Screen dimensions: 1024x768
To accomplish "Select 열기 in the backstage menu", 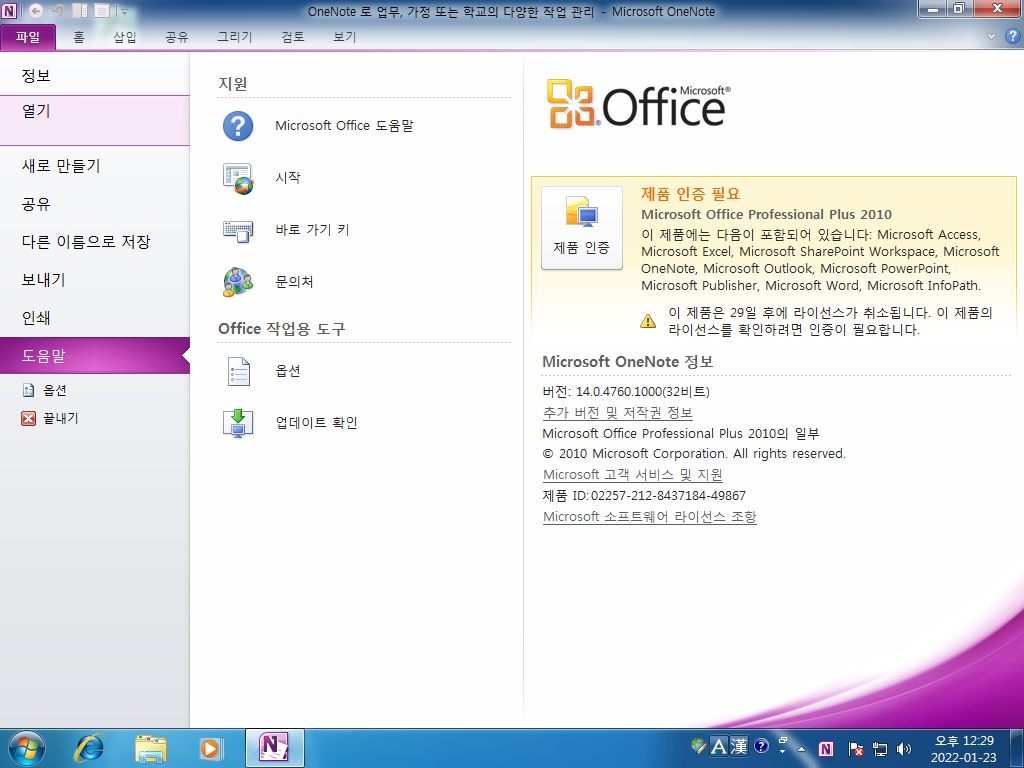I will (x=95, y=120).
